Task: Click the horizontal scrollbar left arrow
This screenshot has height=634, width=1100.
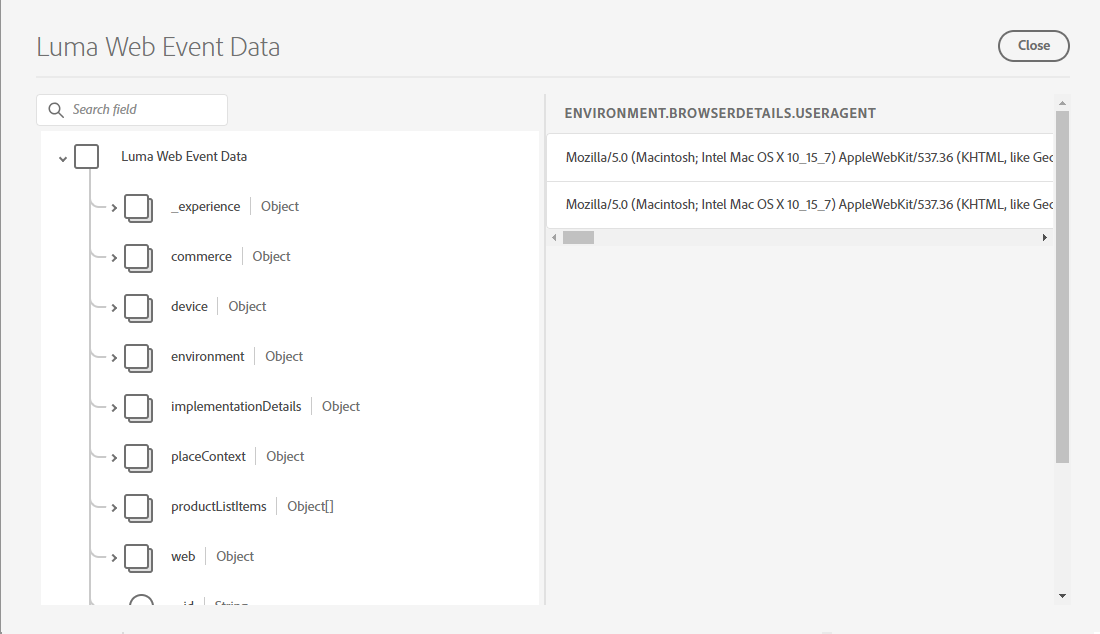Action: tap(554, 238)
